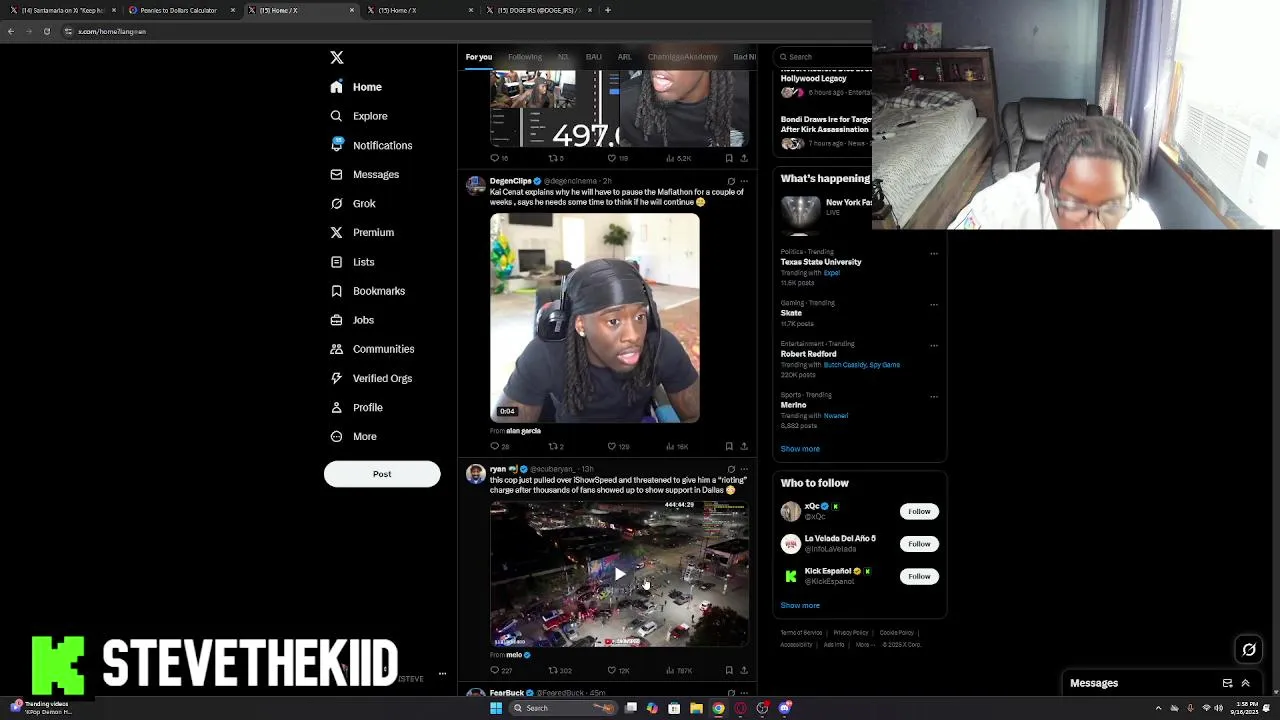Screen dimensions: 1280x720
Task: Click Show more under Who to follow
Action: (x=800, y=605)
